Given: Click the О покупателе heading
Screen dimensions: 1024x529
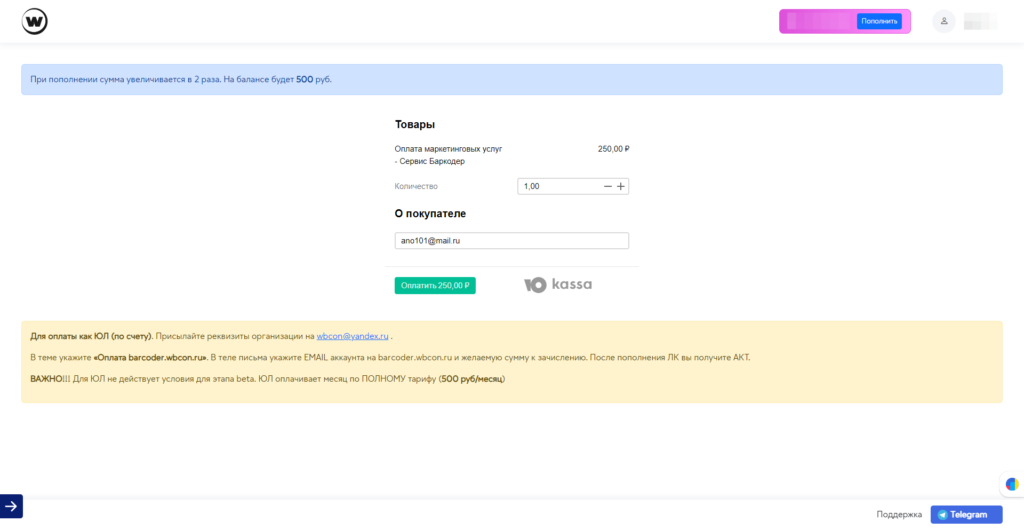Looking at the screenshot, I should click(430, 214).
